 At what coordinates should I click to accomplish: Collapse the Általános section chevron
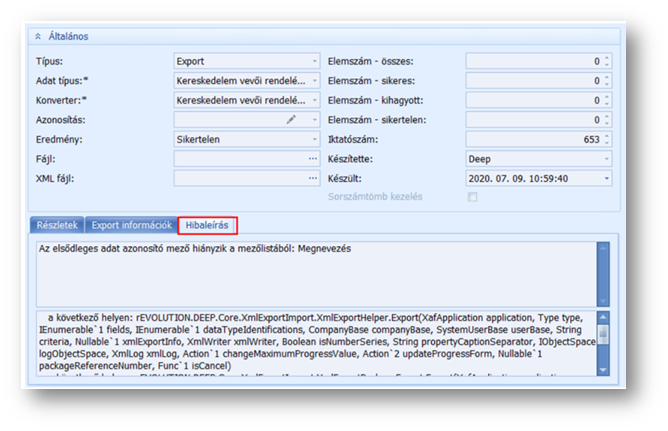[38, 36]
